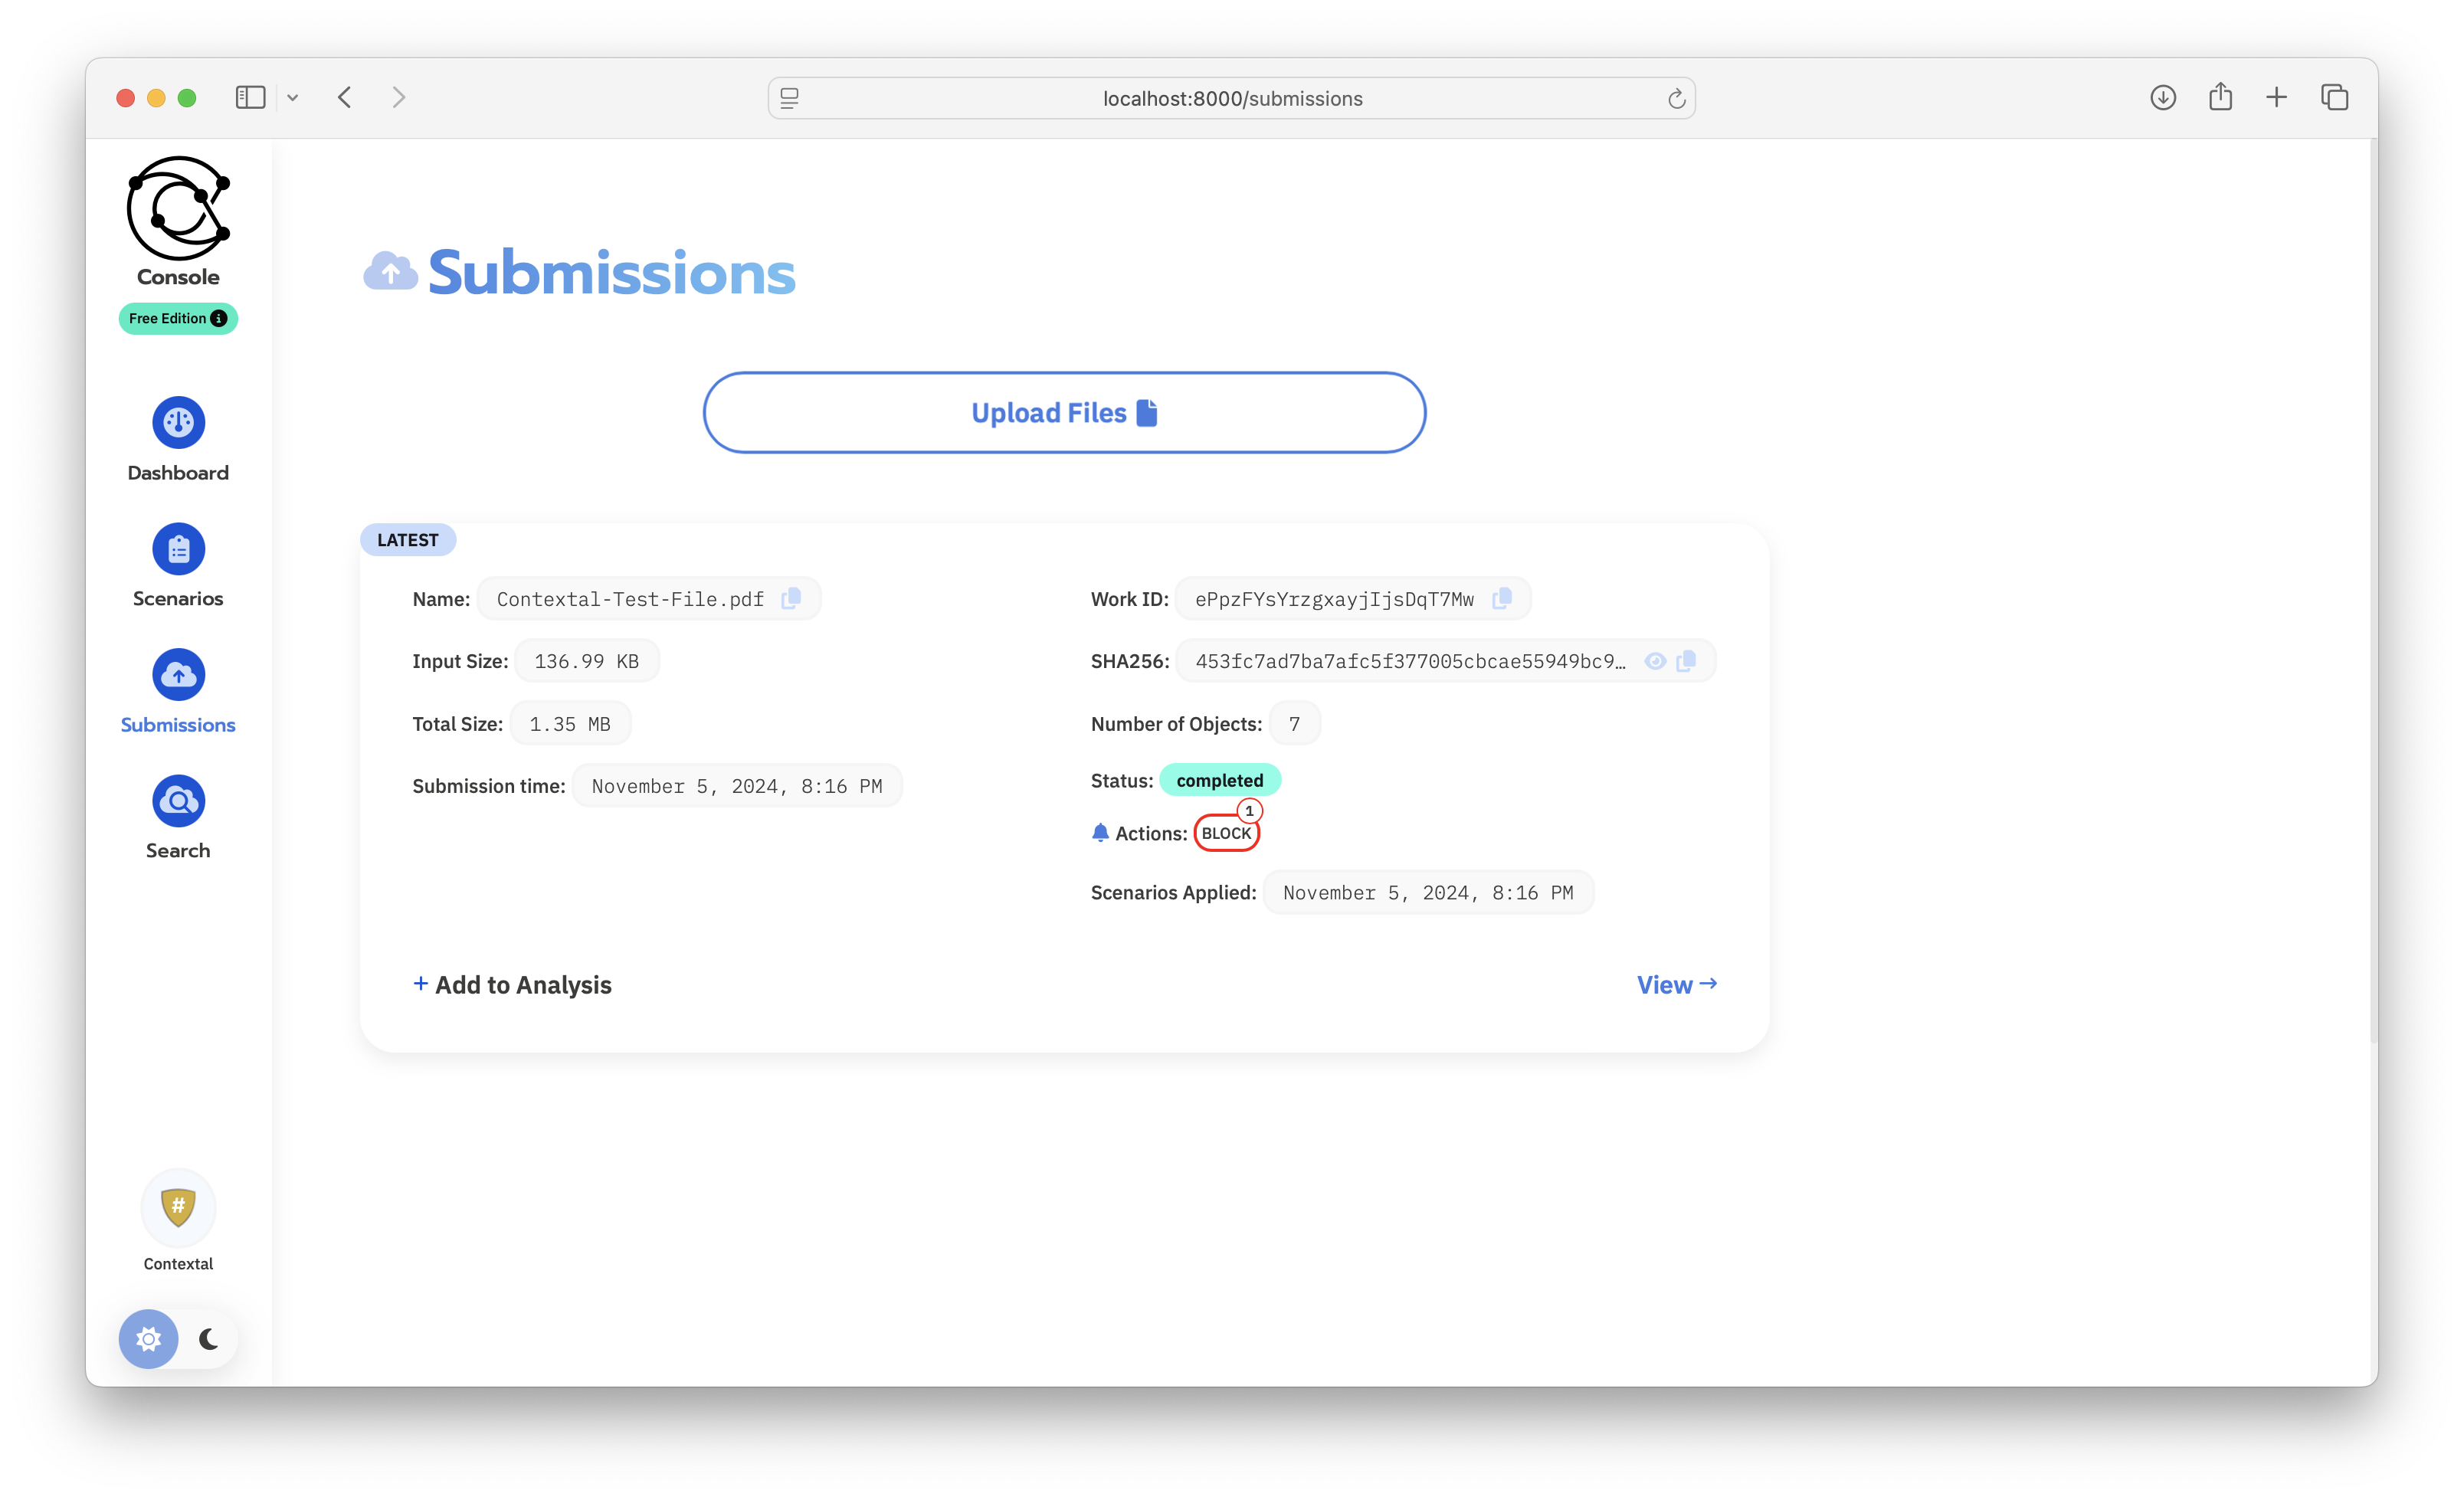Open the Safari tab overview
Viewport: 2464px width, 1500px height.
[2334, 98]
